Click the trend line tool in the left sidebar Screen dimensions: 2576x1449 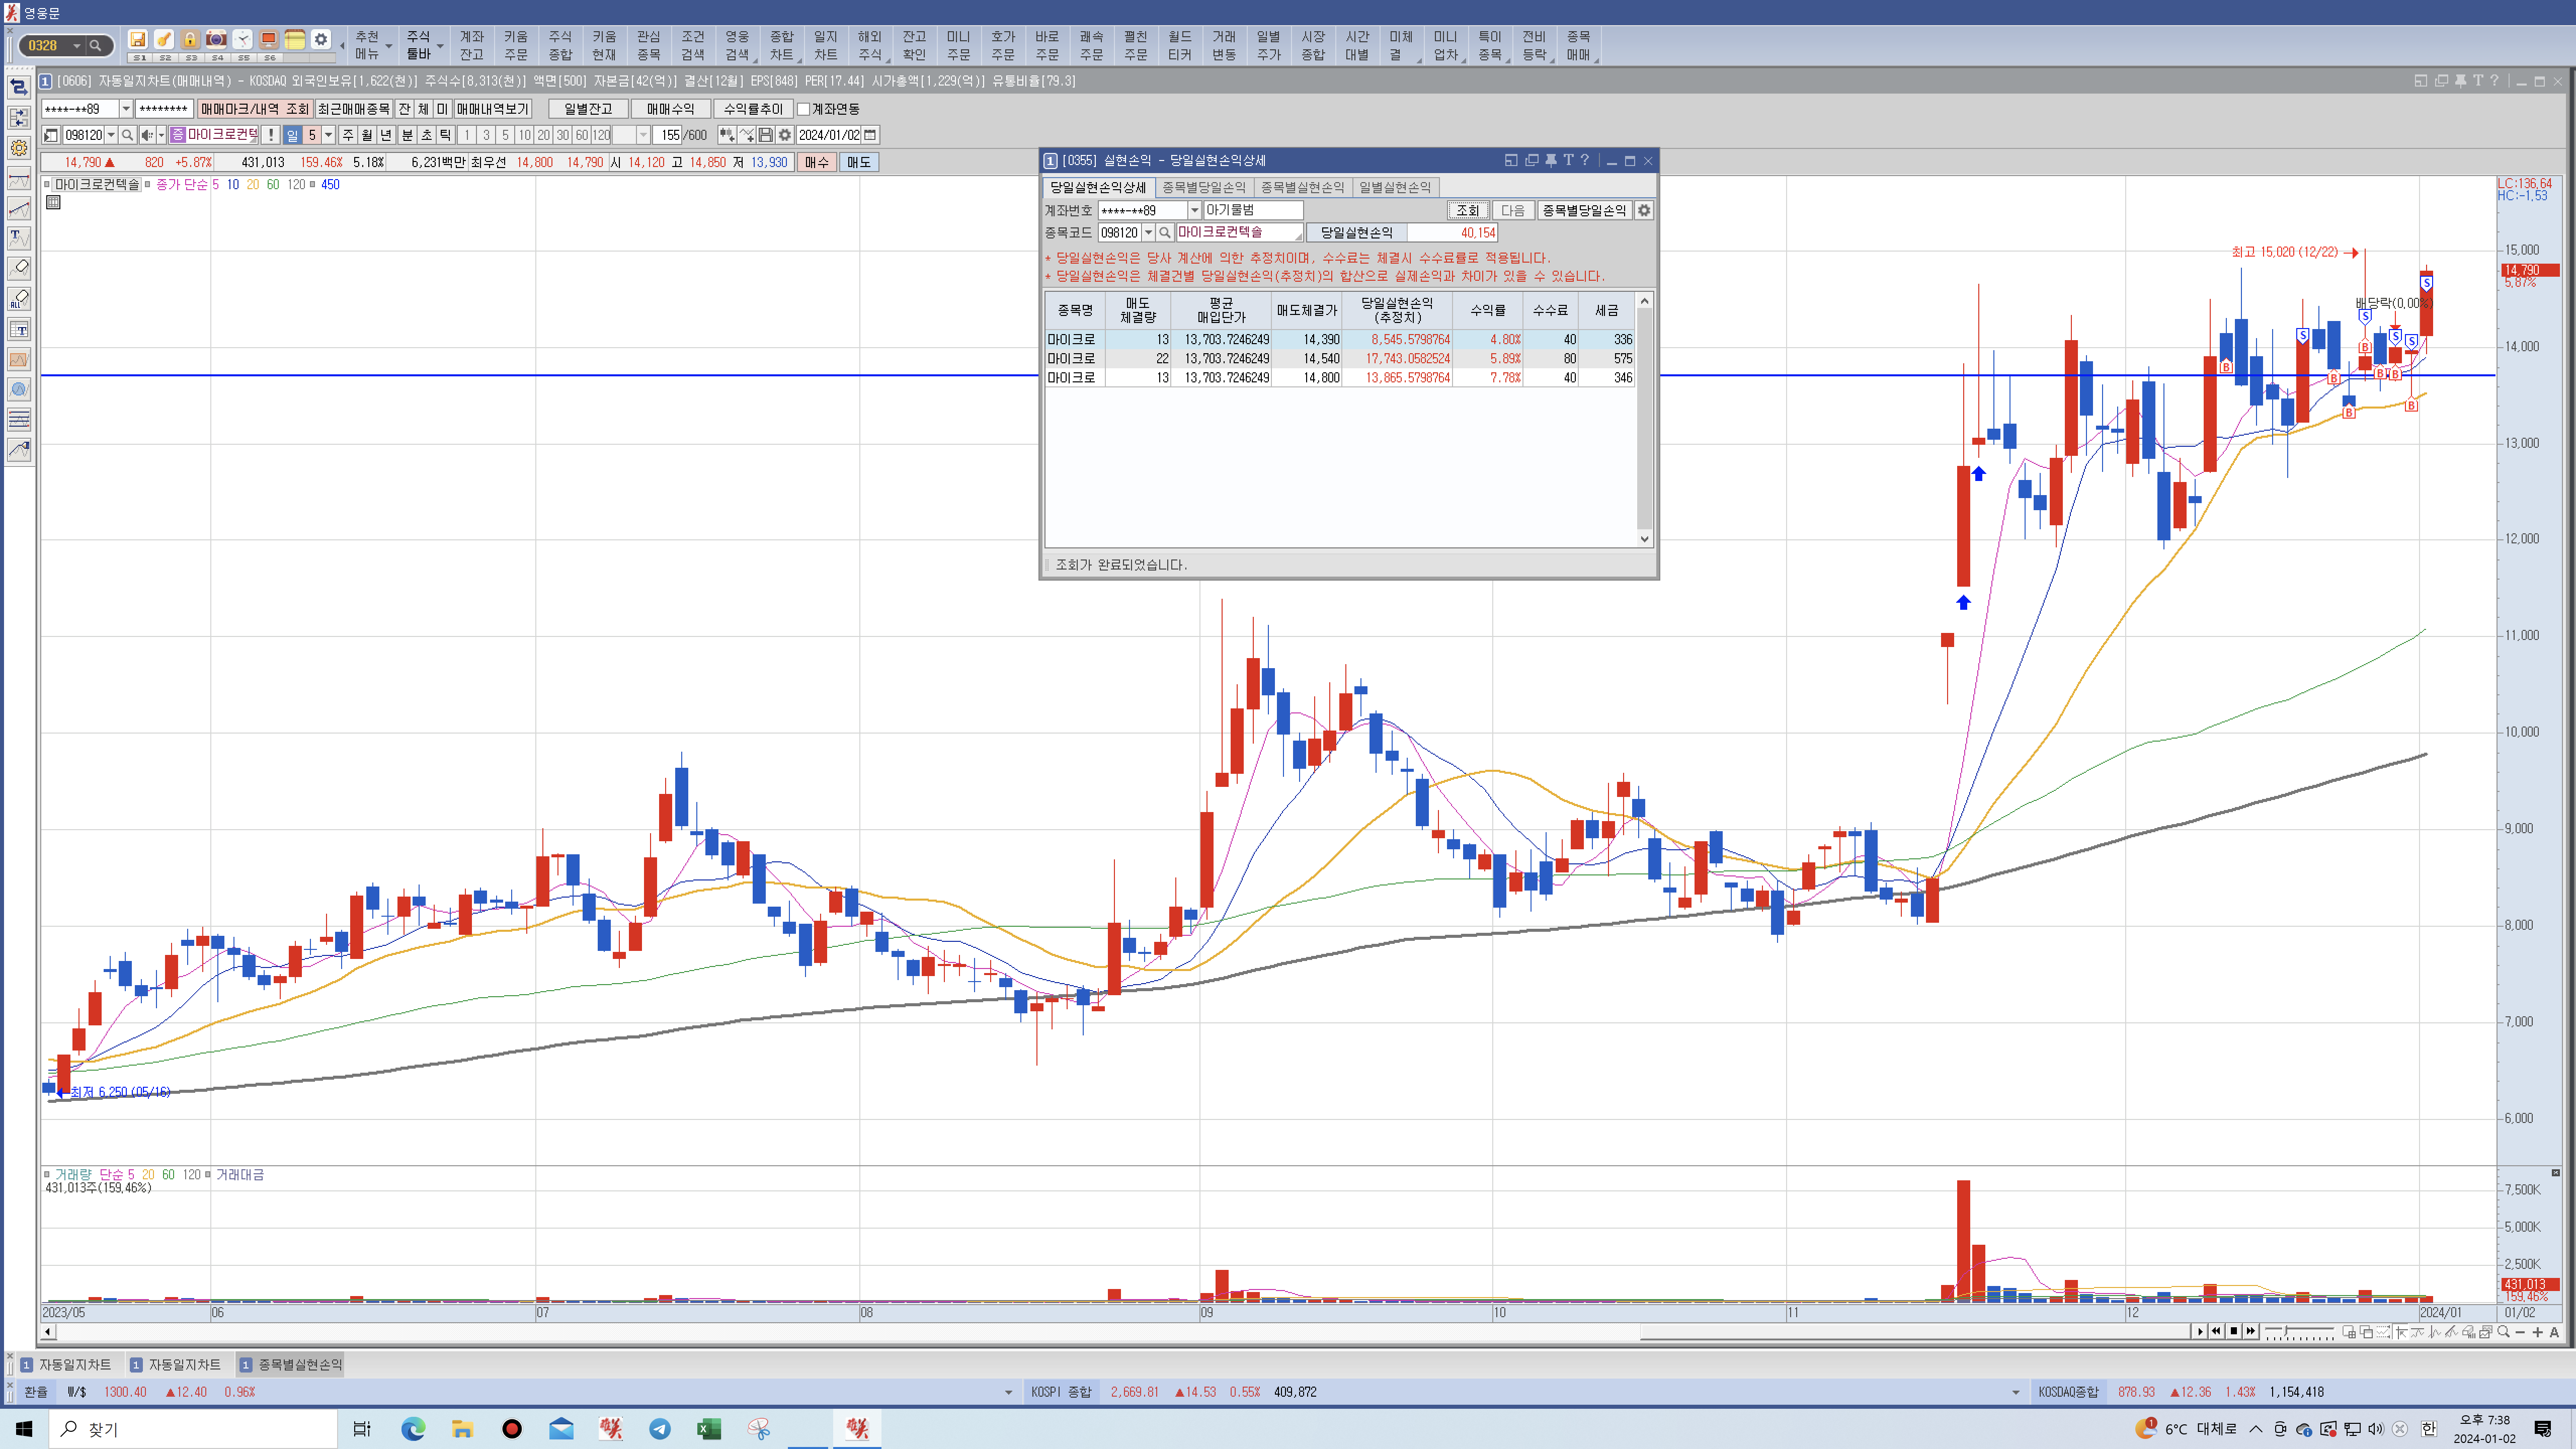click(x=19, y=208)
